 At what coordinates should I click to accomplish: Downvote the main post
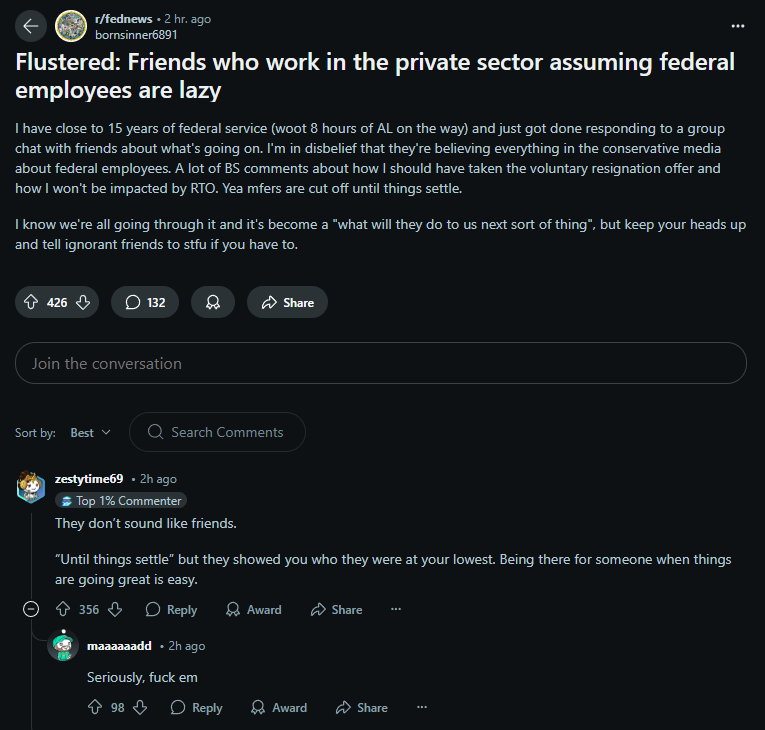[x=83, y=302]
